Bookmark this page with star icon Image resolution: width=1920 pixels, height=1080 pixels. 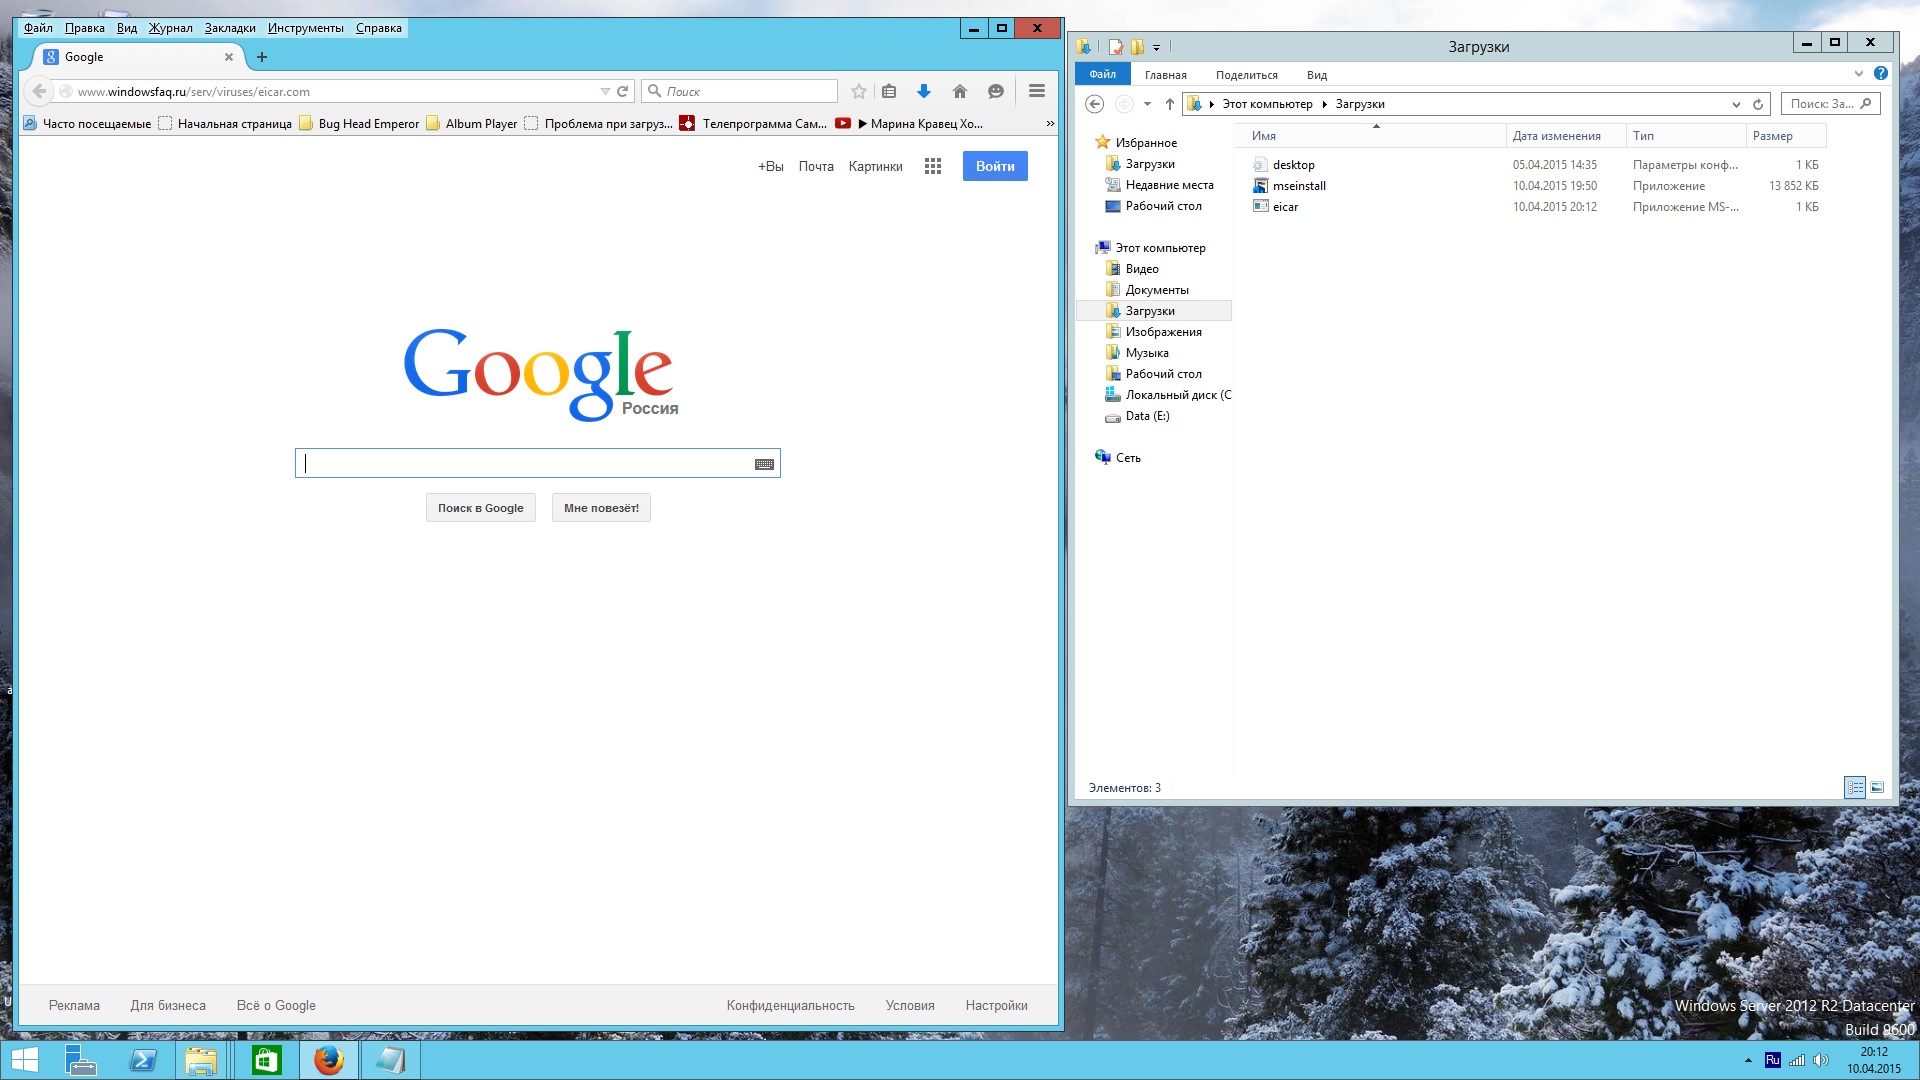[858, 91]
